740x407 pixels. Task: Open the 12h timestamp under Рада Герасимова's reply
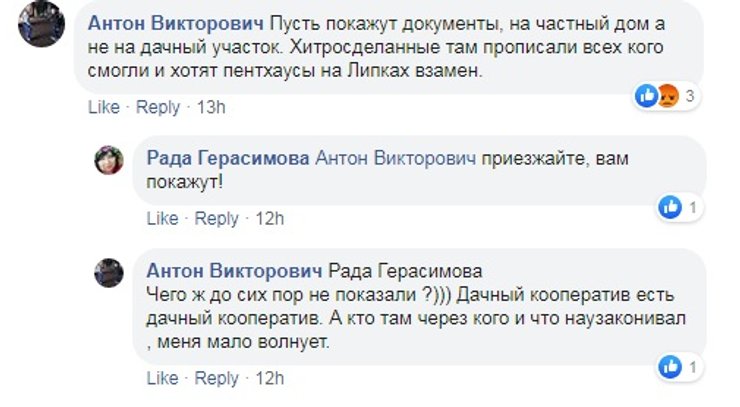click(x=270, y=218)
